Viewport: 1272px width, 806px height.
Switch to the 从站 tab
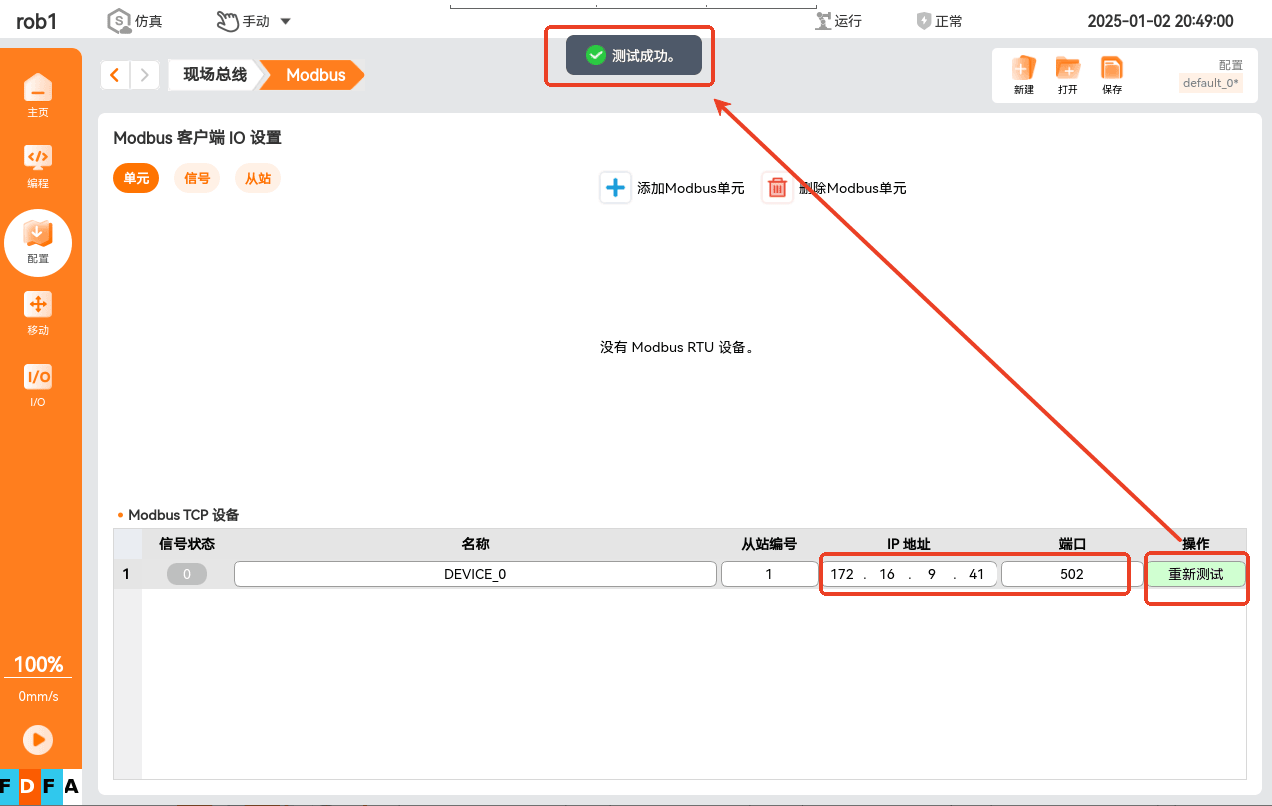pyautogui.click(x=258, y=178)
